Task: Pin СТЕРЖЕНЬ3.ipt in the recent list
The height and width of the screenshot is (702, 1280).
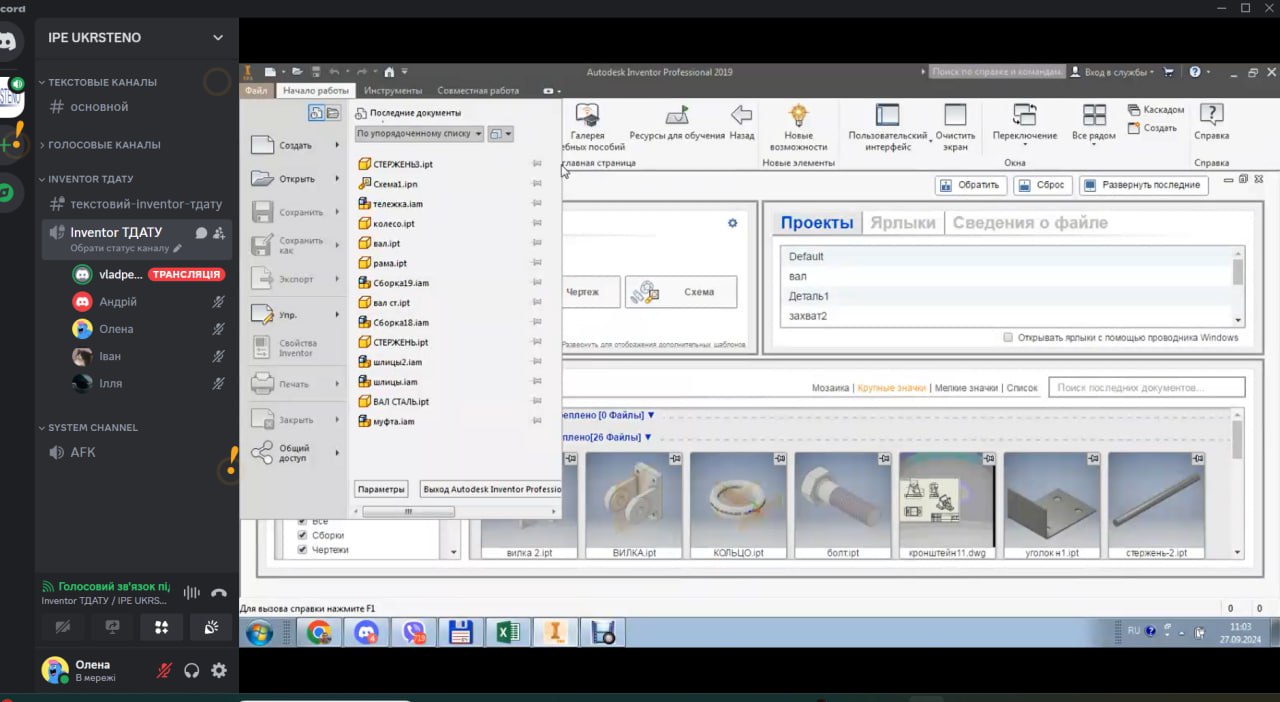Action: point(537,164)
